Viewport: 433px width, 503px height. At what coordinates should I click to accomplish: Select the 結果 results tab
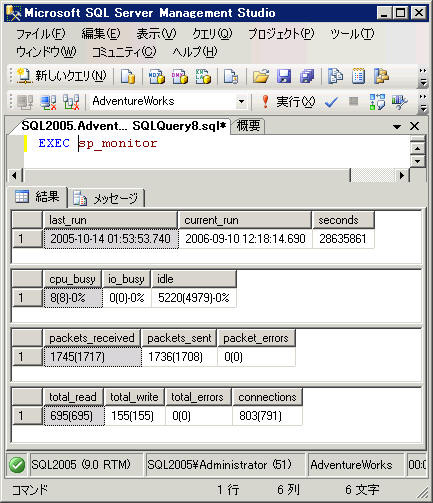pos(38,197)
